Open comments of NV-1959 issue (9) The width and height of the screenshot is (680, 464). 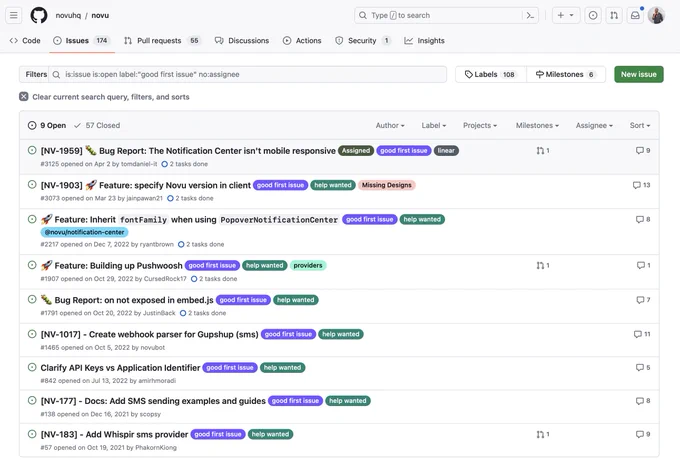pos(643,150)
